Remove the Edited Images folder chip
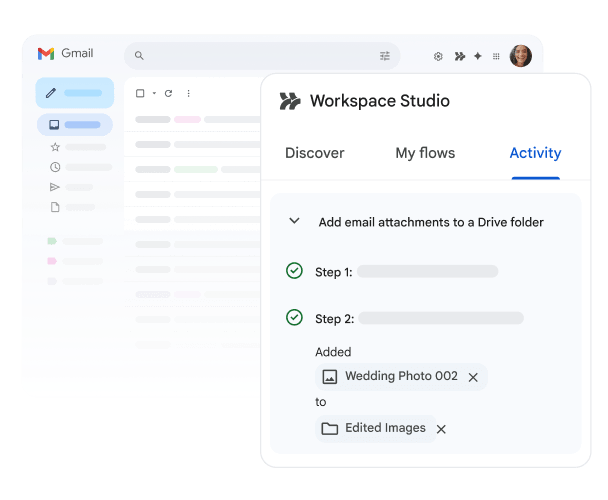 (x=441, y=429)
